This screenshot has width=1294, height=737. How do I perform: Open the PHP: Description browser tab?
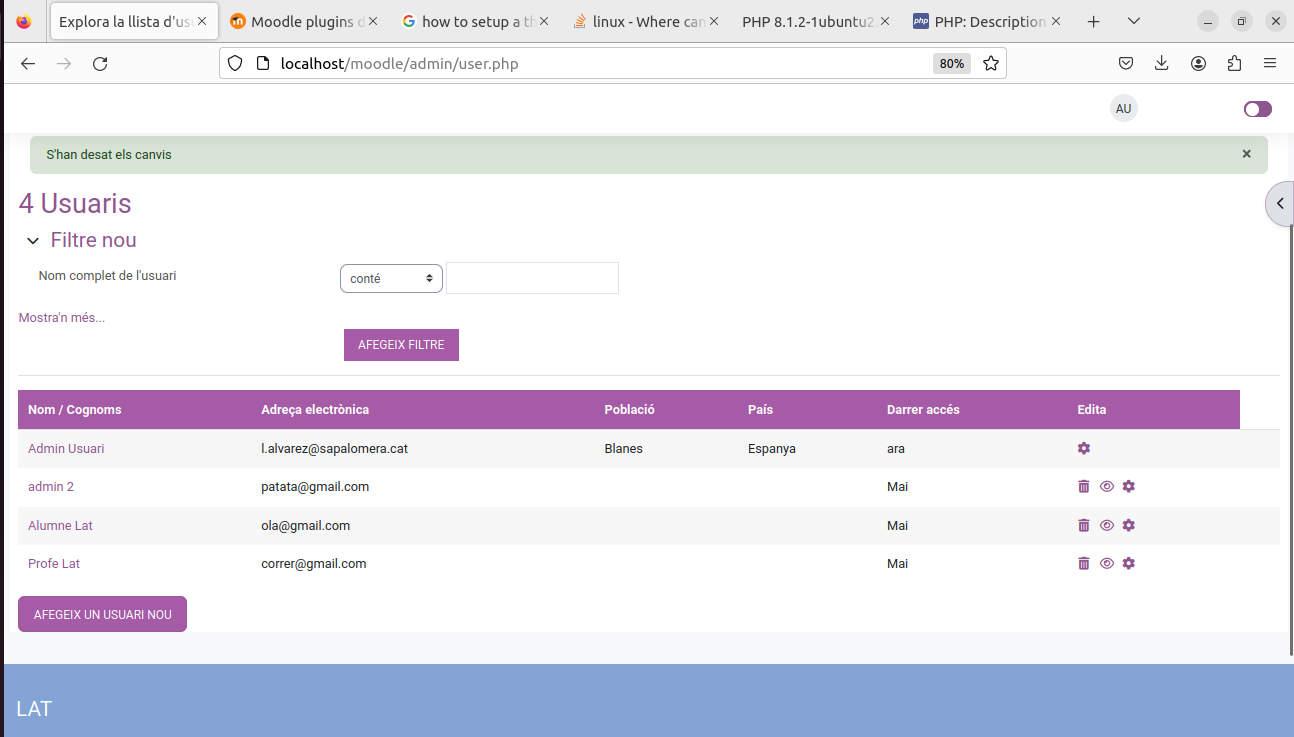(985, 20)
